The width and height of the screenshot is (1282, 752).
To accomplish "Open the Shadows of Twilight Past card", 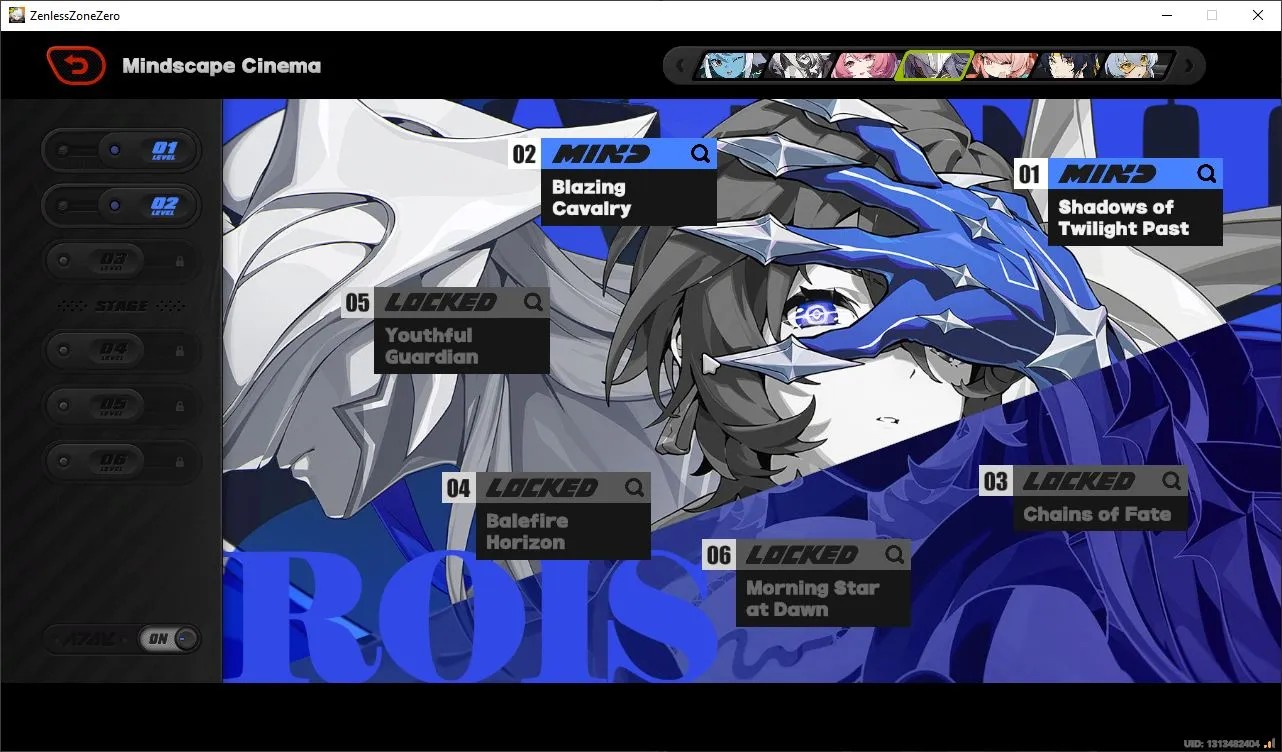I will [x=1118, y=201].
